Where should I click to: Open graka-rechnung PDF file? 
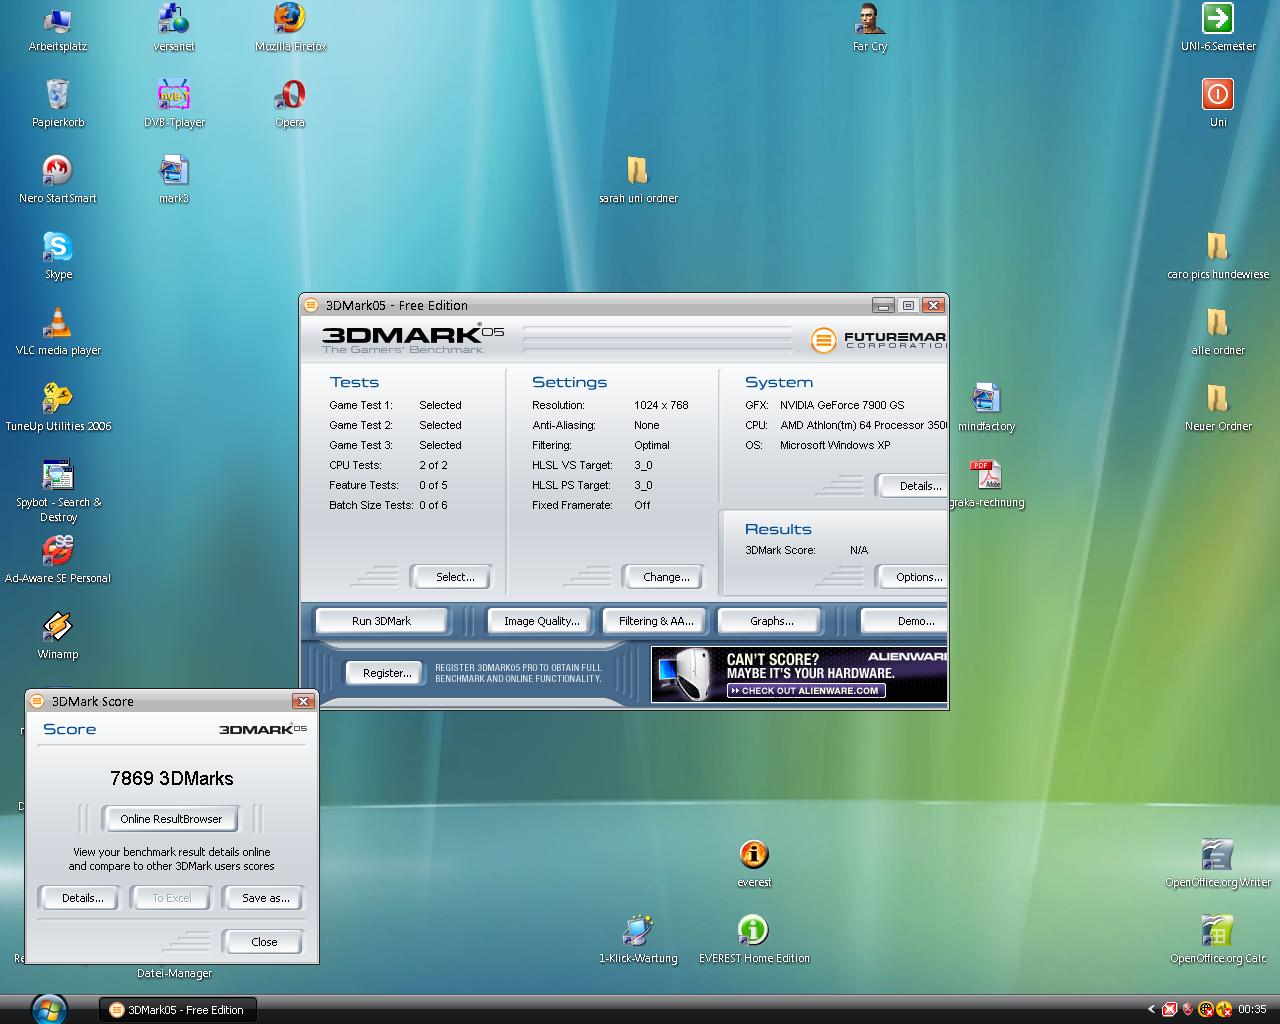click(986, 485)
